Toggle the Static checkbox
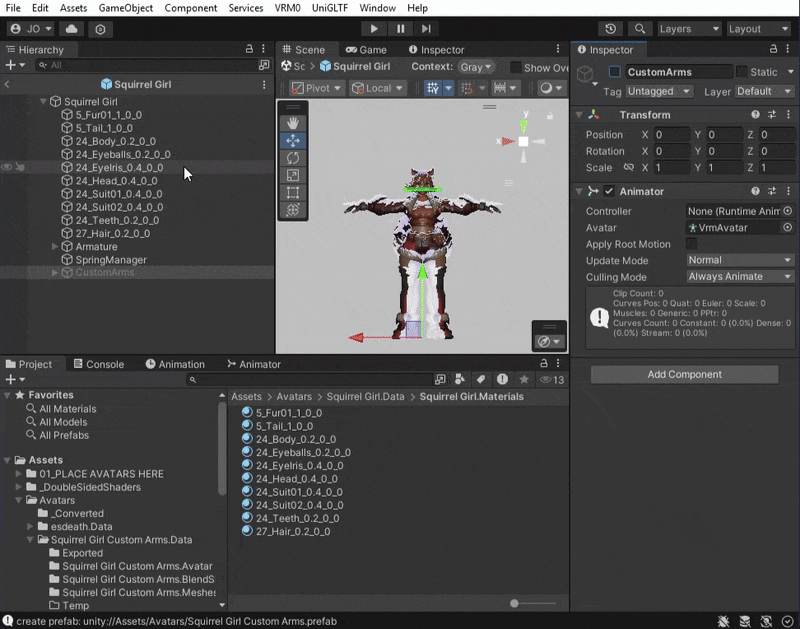 click(x=742, y=71)
